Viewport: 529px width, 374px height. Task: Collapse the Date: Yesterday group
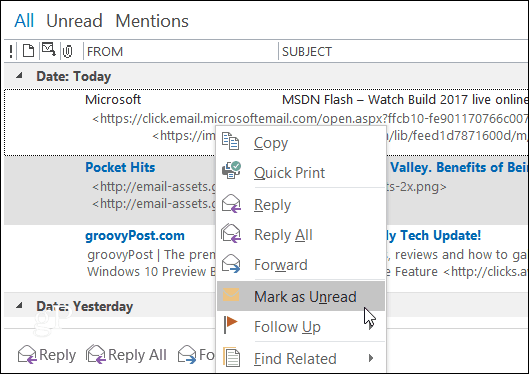click(20, 306)
